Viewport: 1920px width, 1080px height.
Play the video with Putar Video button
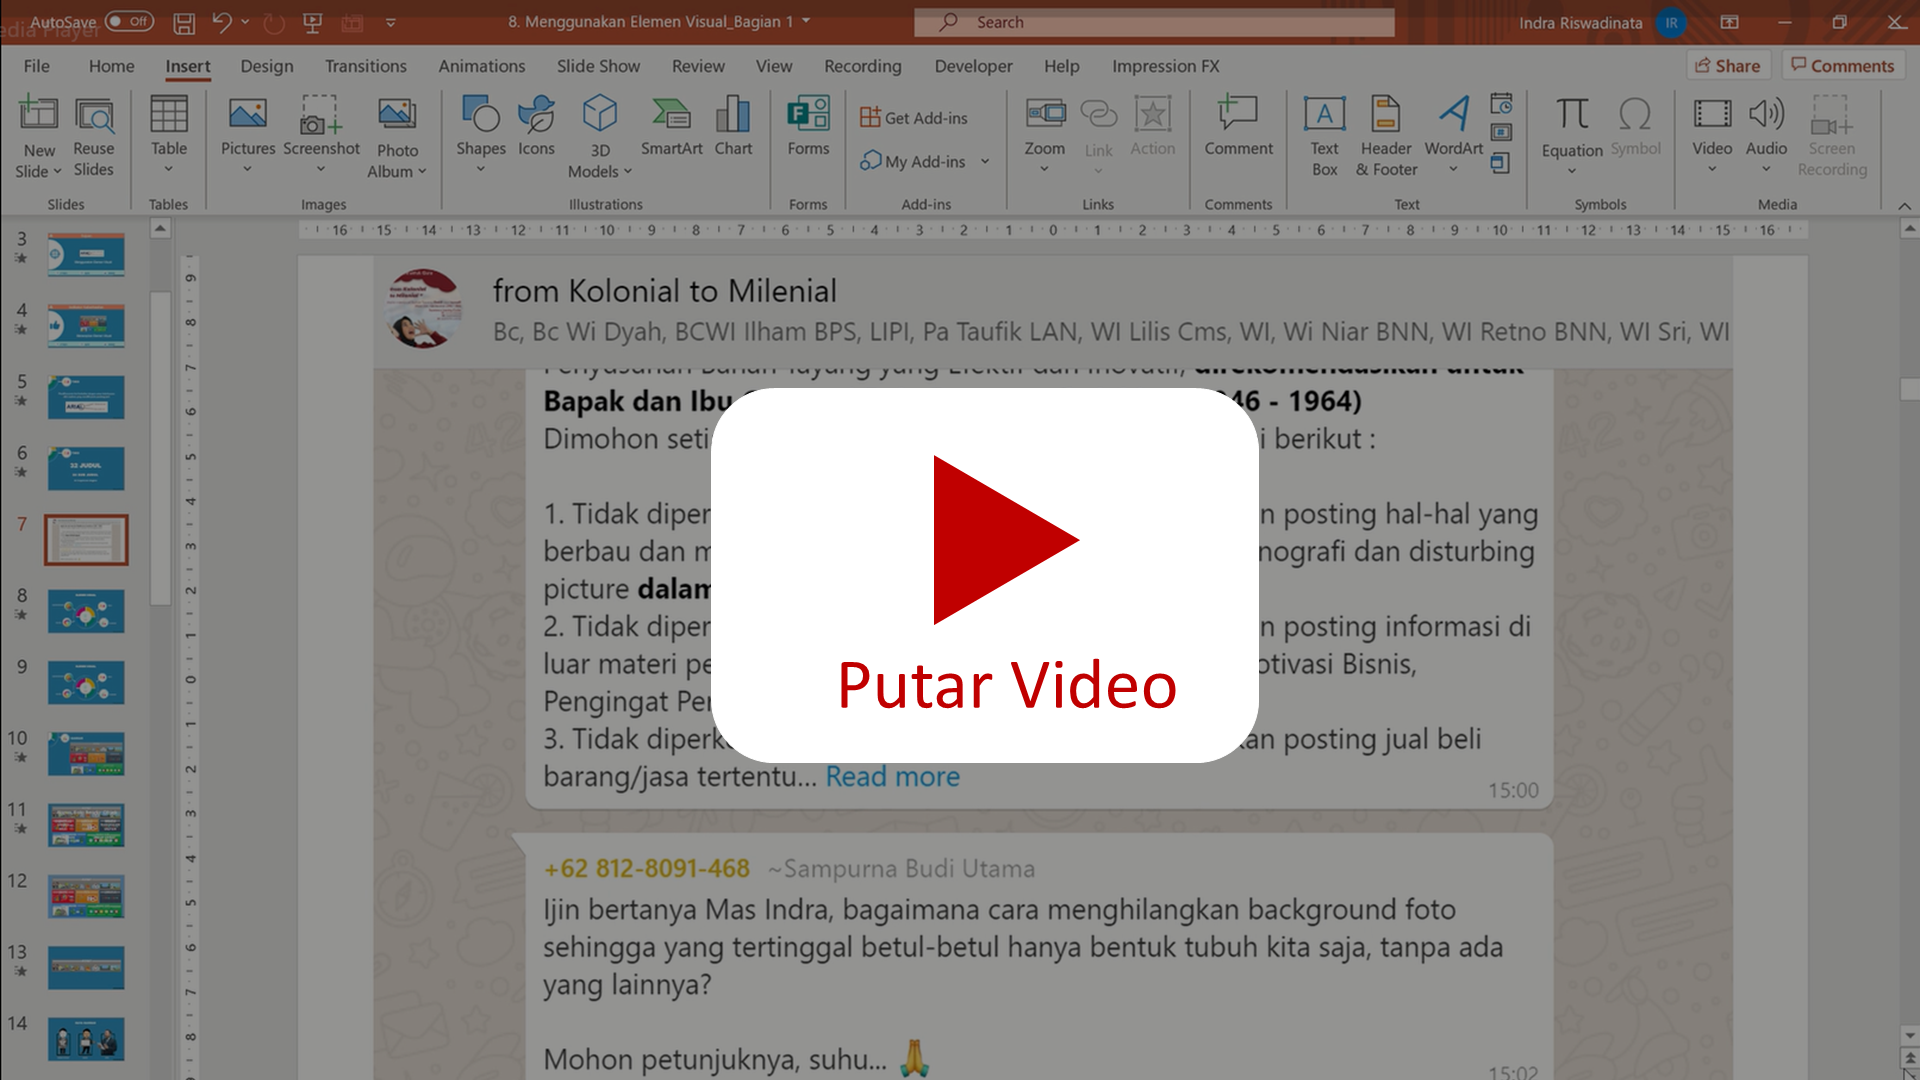pyautogui.click(x=984, y=575)
